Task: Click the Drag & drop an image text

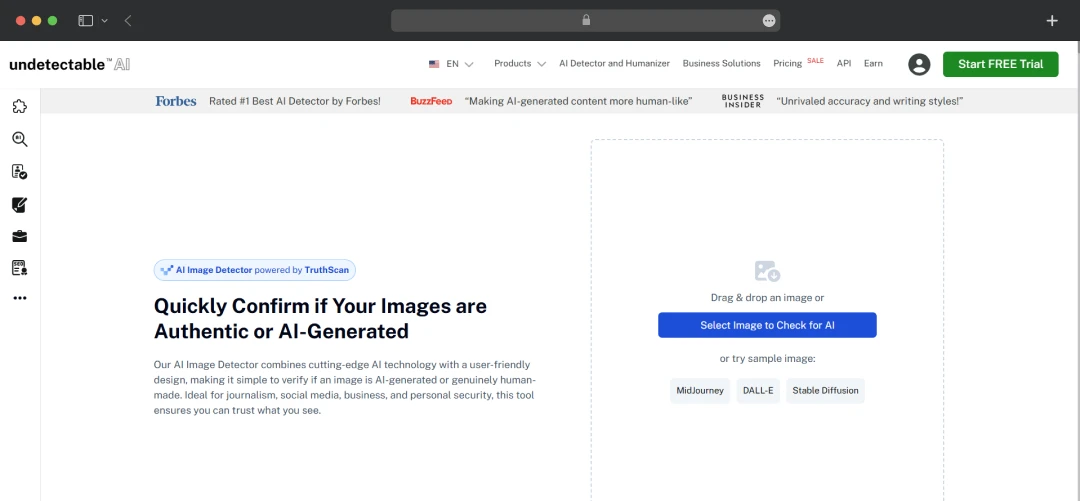Action: coord(767,298)
